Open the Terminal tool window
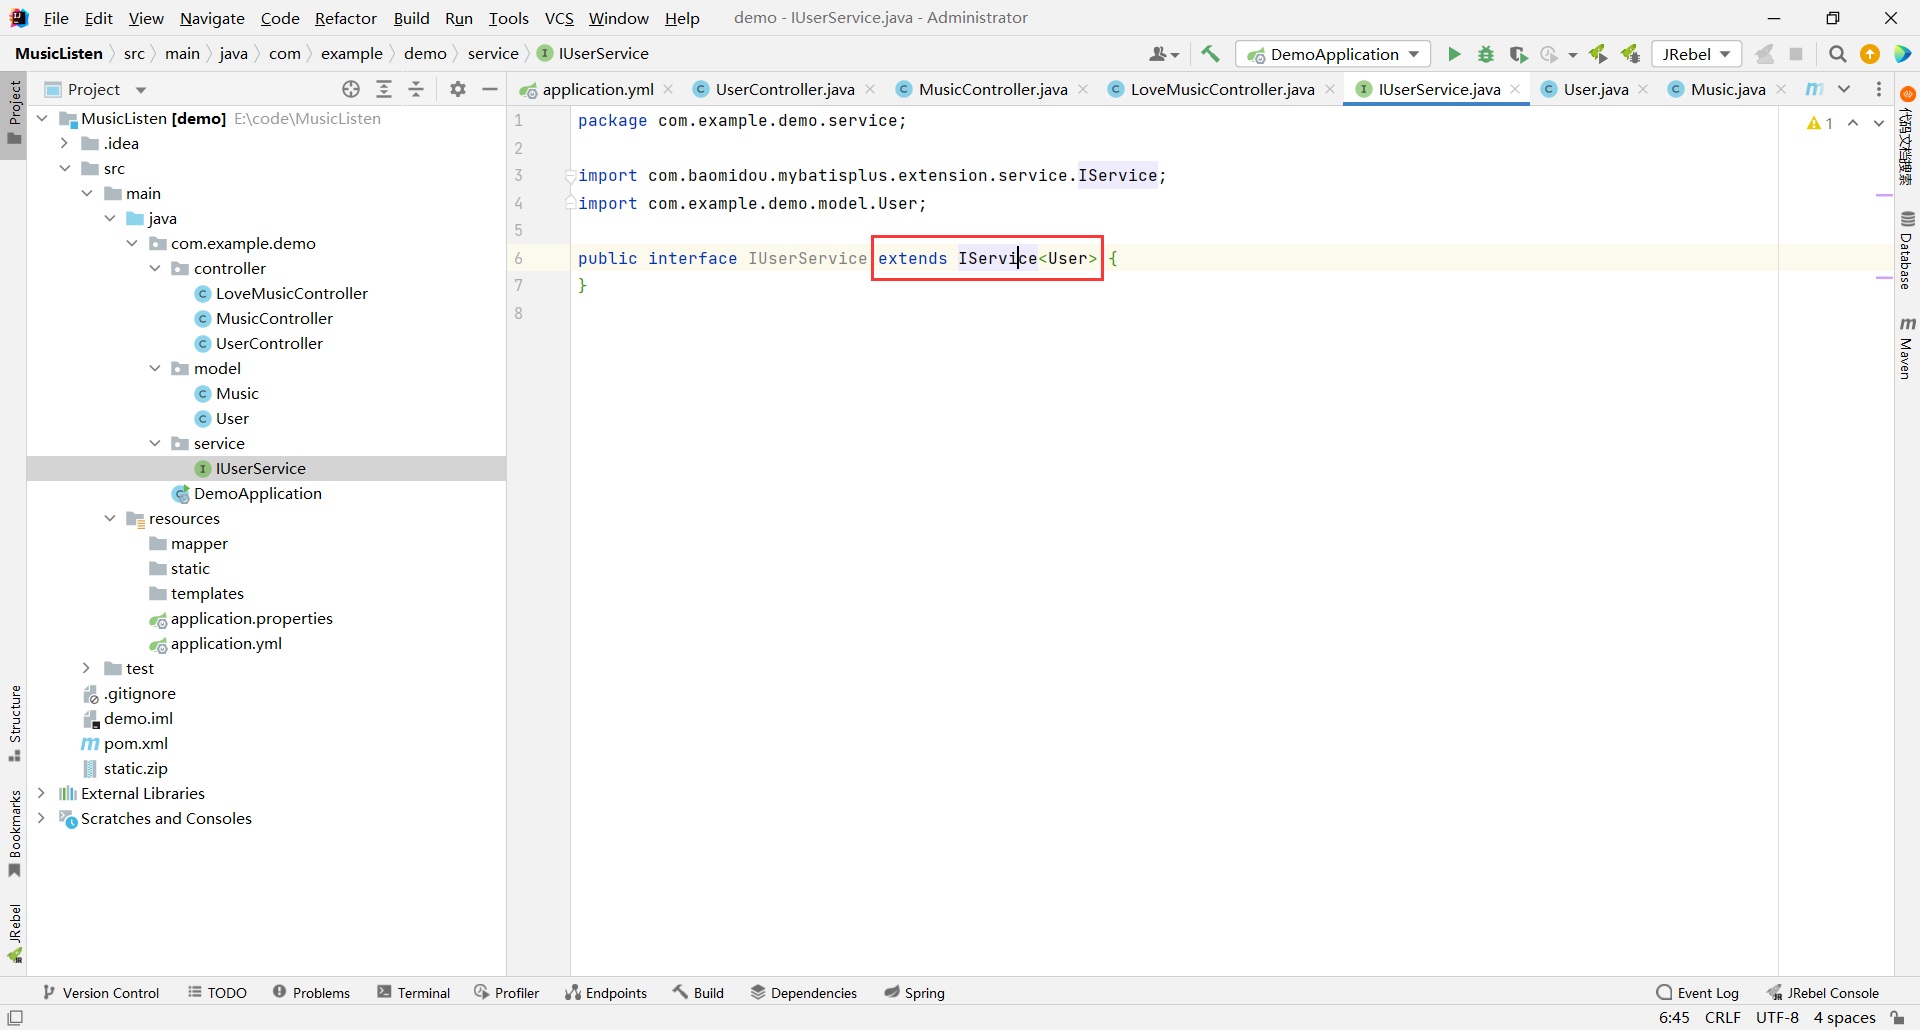The width and height of the screenshot is (1920, 1030). point(414,993)
